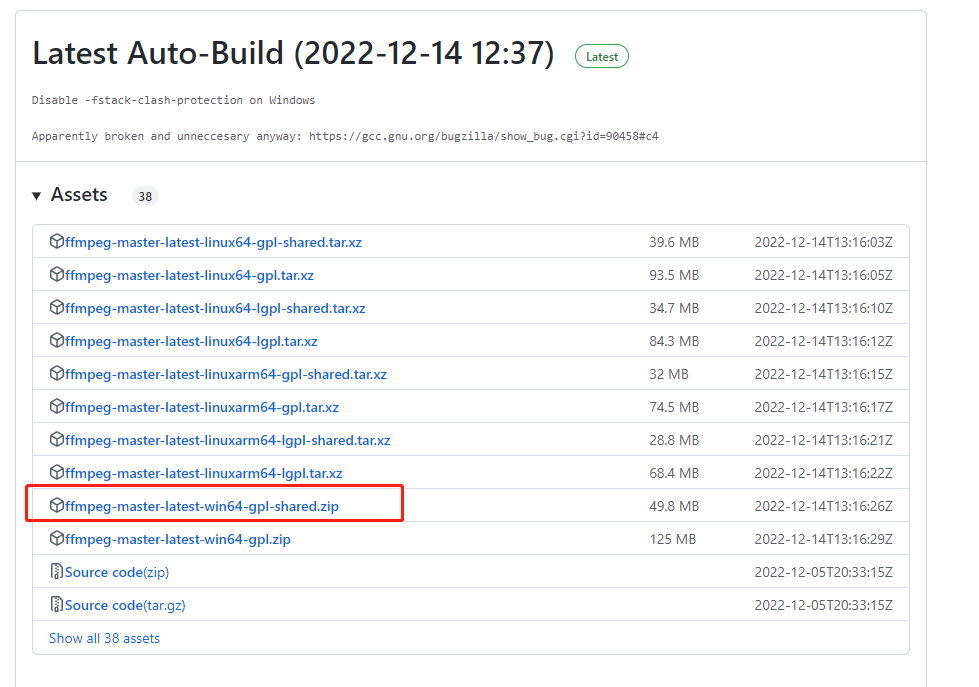Click timestamp 2022-12-14T13:16:26Z
The width and height of the screenshot is (979, 687).
pyautogui.click(x=824, y=507)
